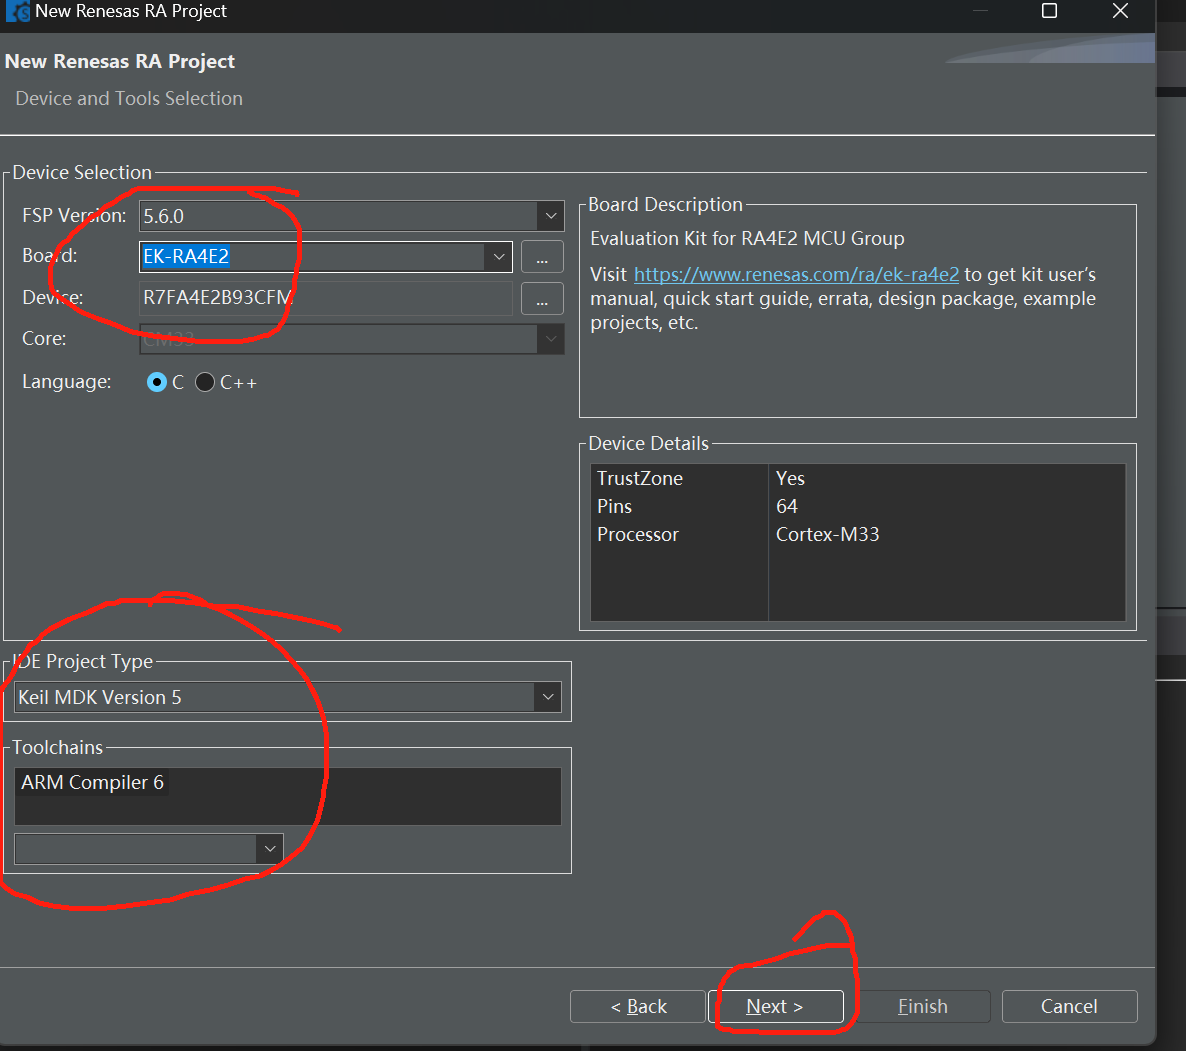The height and width of the screenshot is (1051, 1186).
Task: Maximize the New Renesas RA Project window
Action: 1049,11
